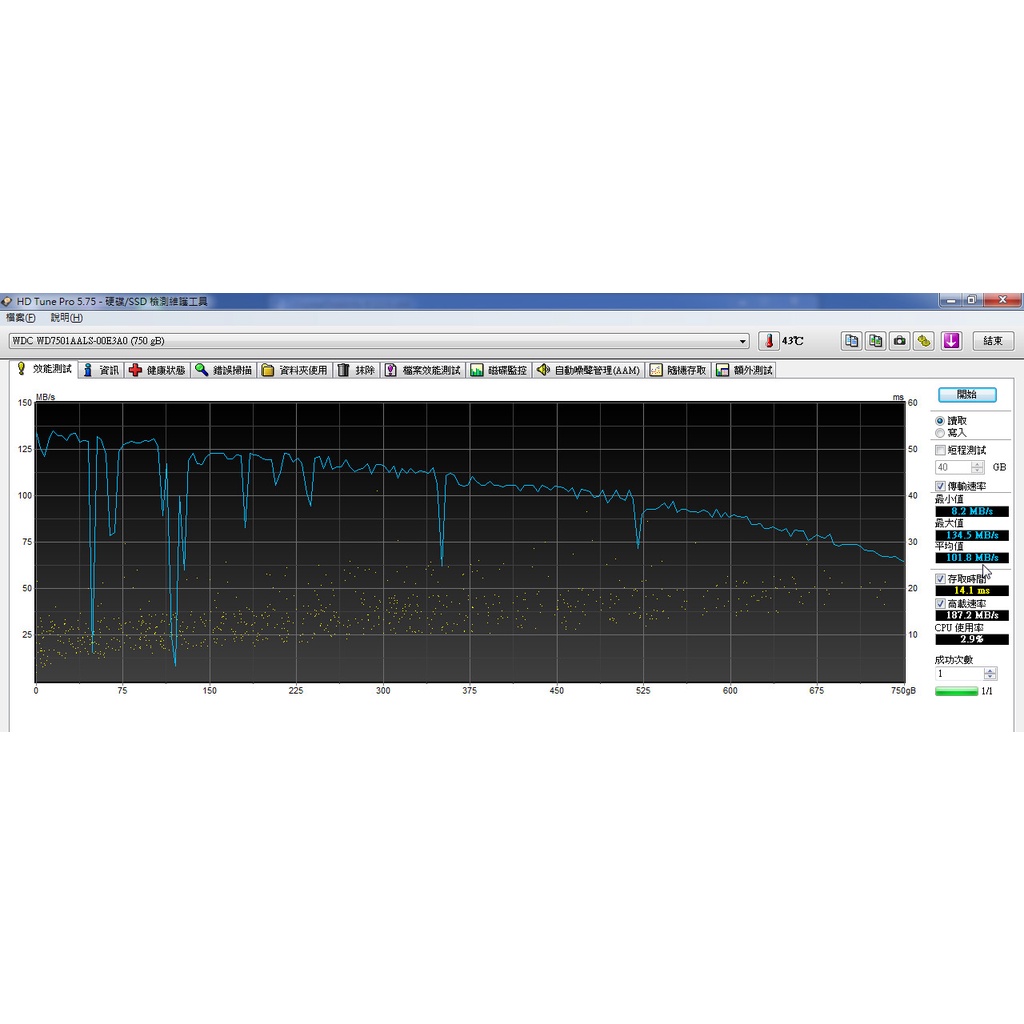This screenshot has height=1024, width=1024.
Task: Click the 結束 exit button
Action: 992,341
